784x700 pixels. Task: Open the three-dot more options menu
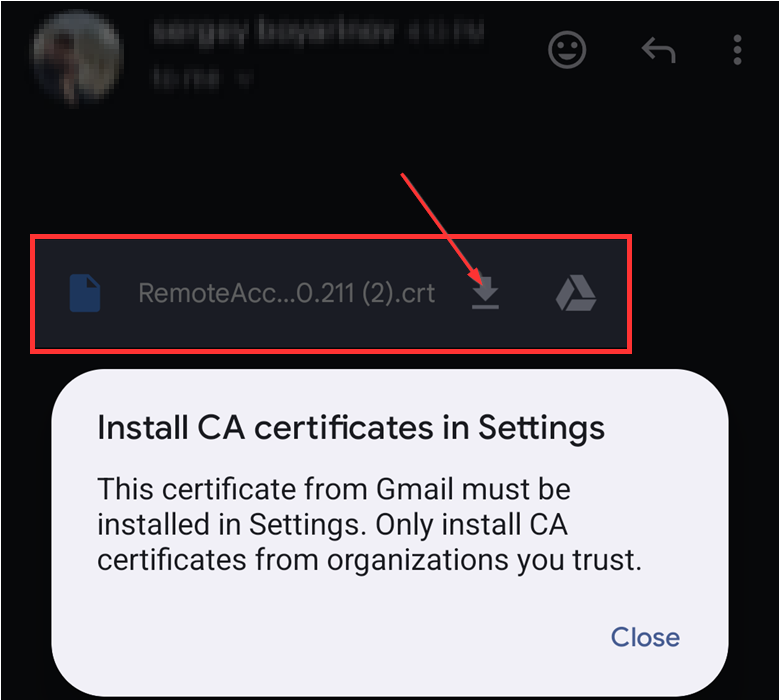tap(737, 50)
